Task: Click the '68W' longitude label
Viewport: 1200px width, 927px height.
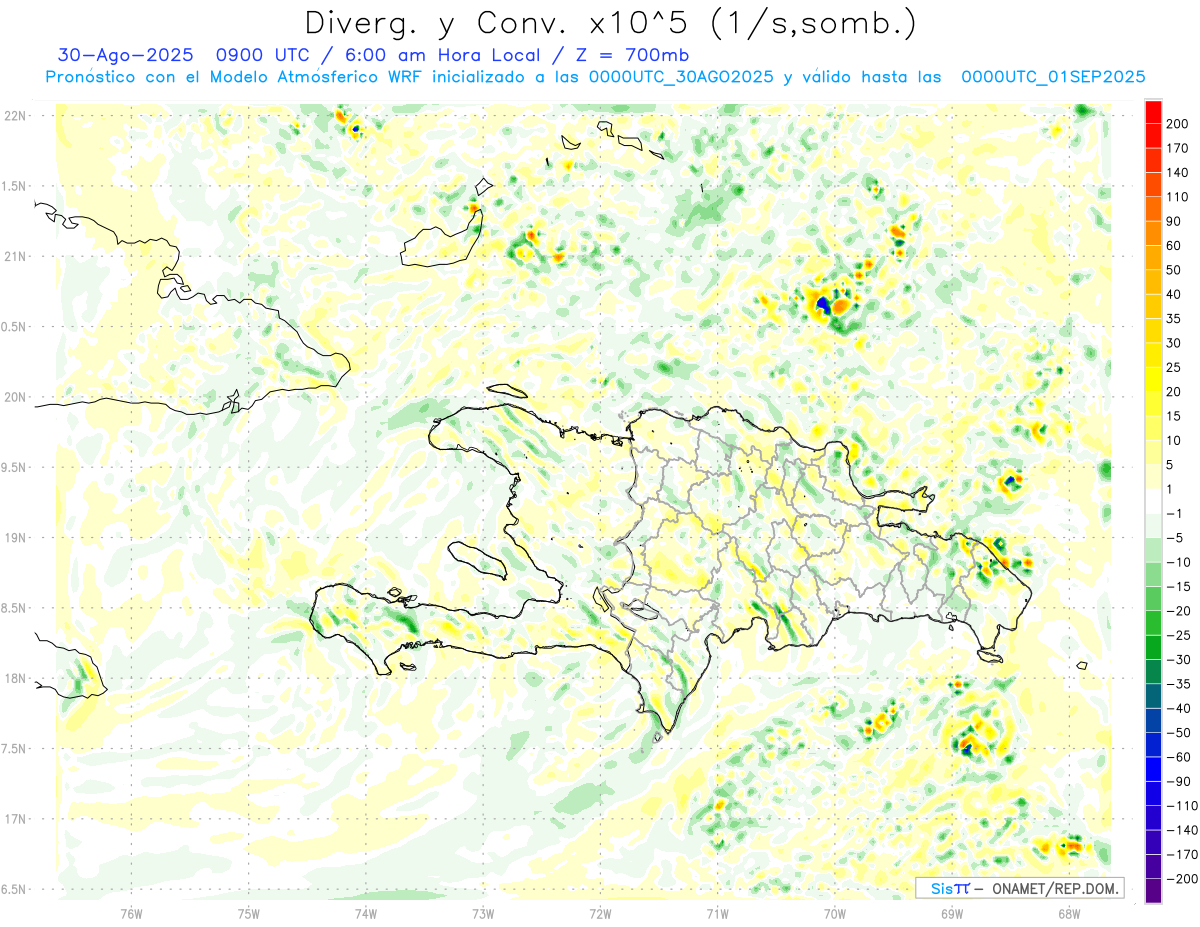Action: coord(1069,913)
